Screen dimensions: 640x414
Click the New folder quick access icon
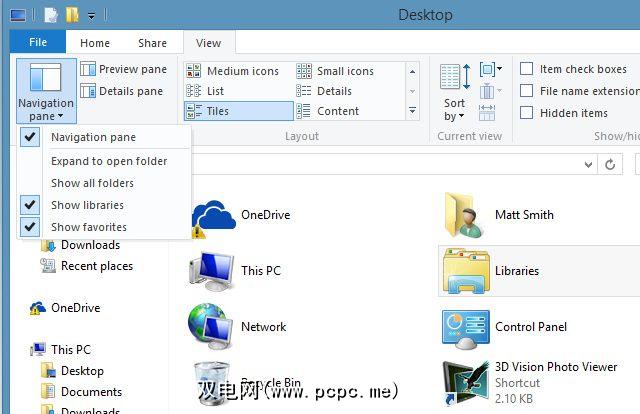[x=72, y=16]
